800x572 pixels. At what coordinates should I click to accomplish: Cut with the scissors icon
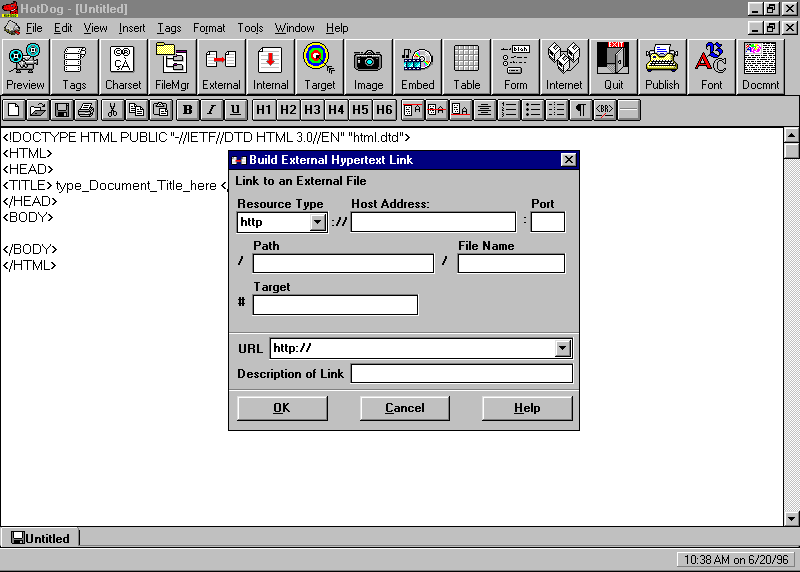(112, 110)
